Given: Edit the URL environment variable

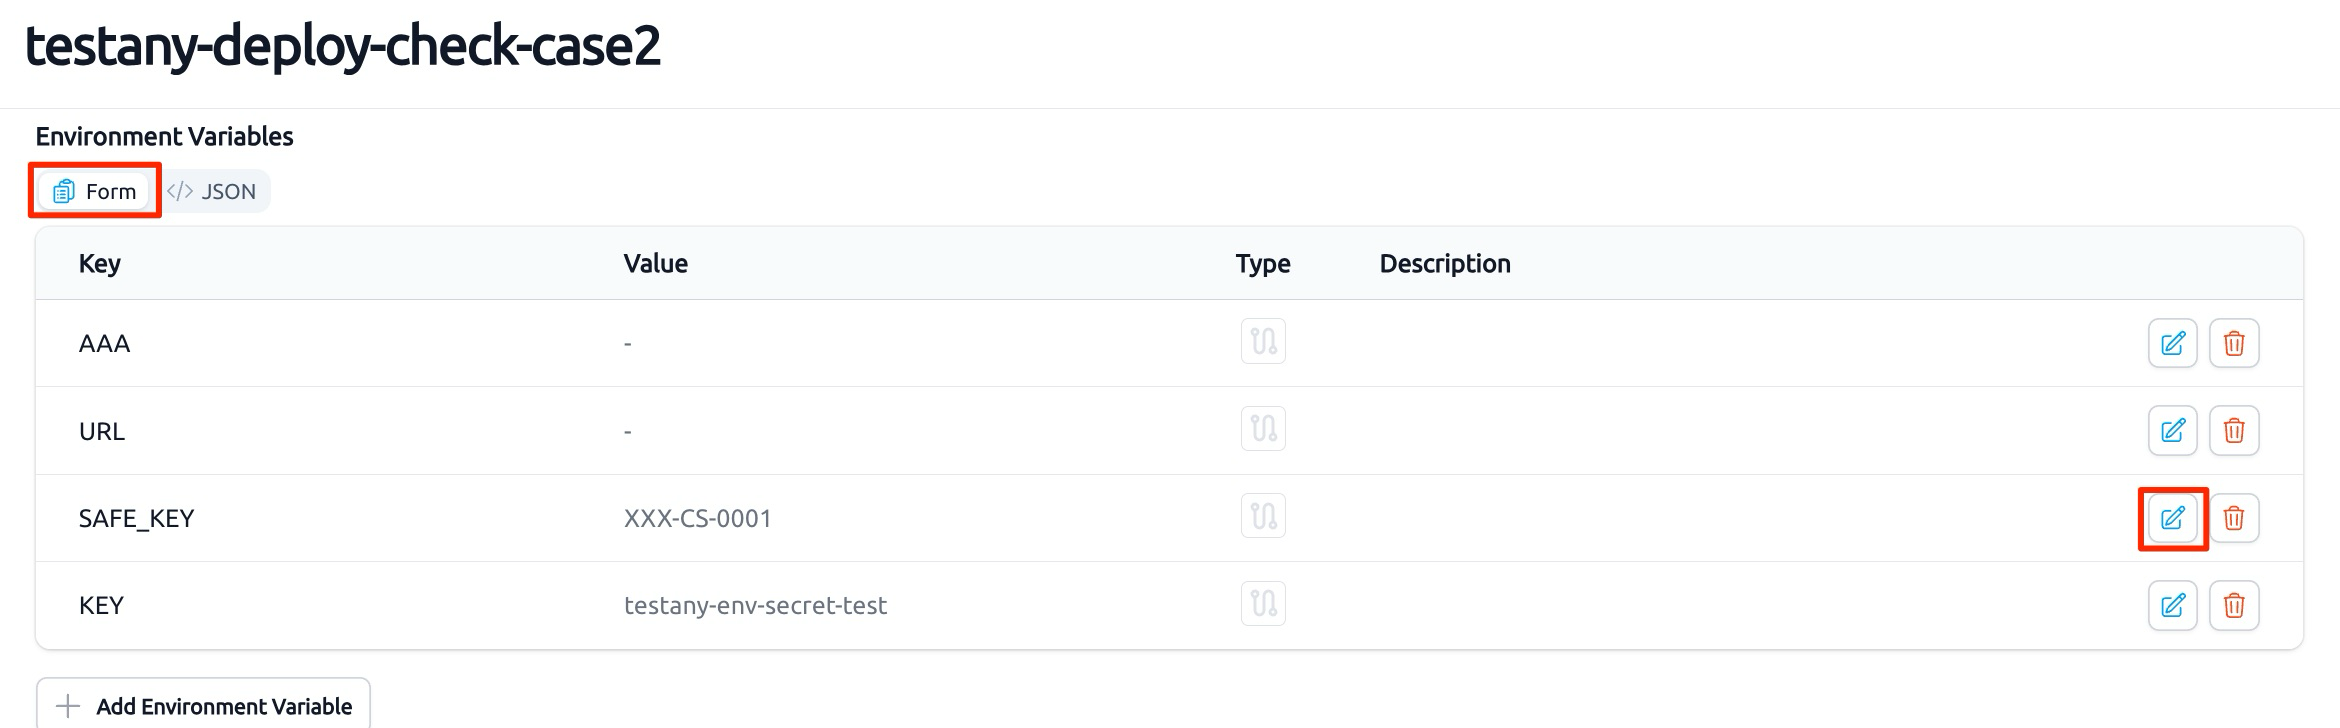Looking at the screenshot, I should (2172, 430).
